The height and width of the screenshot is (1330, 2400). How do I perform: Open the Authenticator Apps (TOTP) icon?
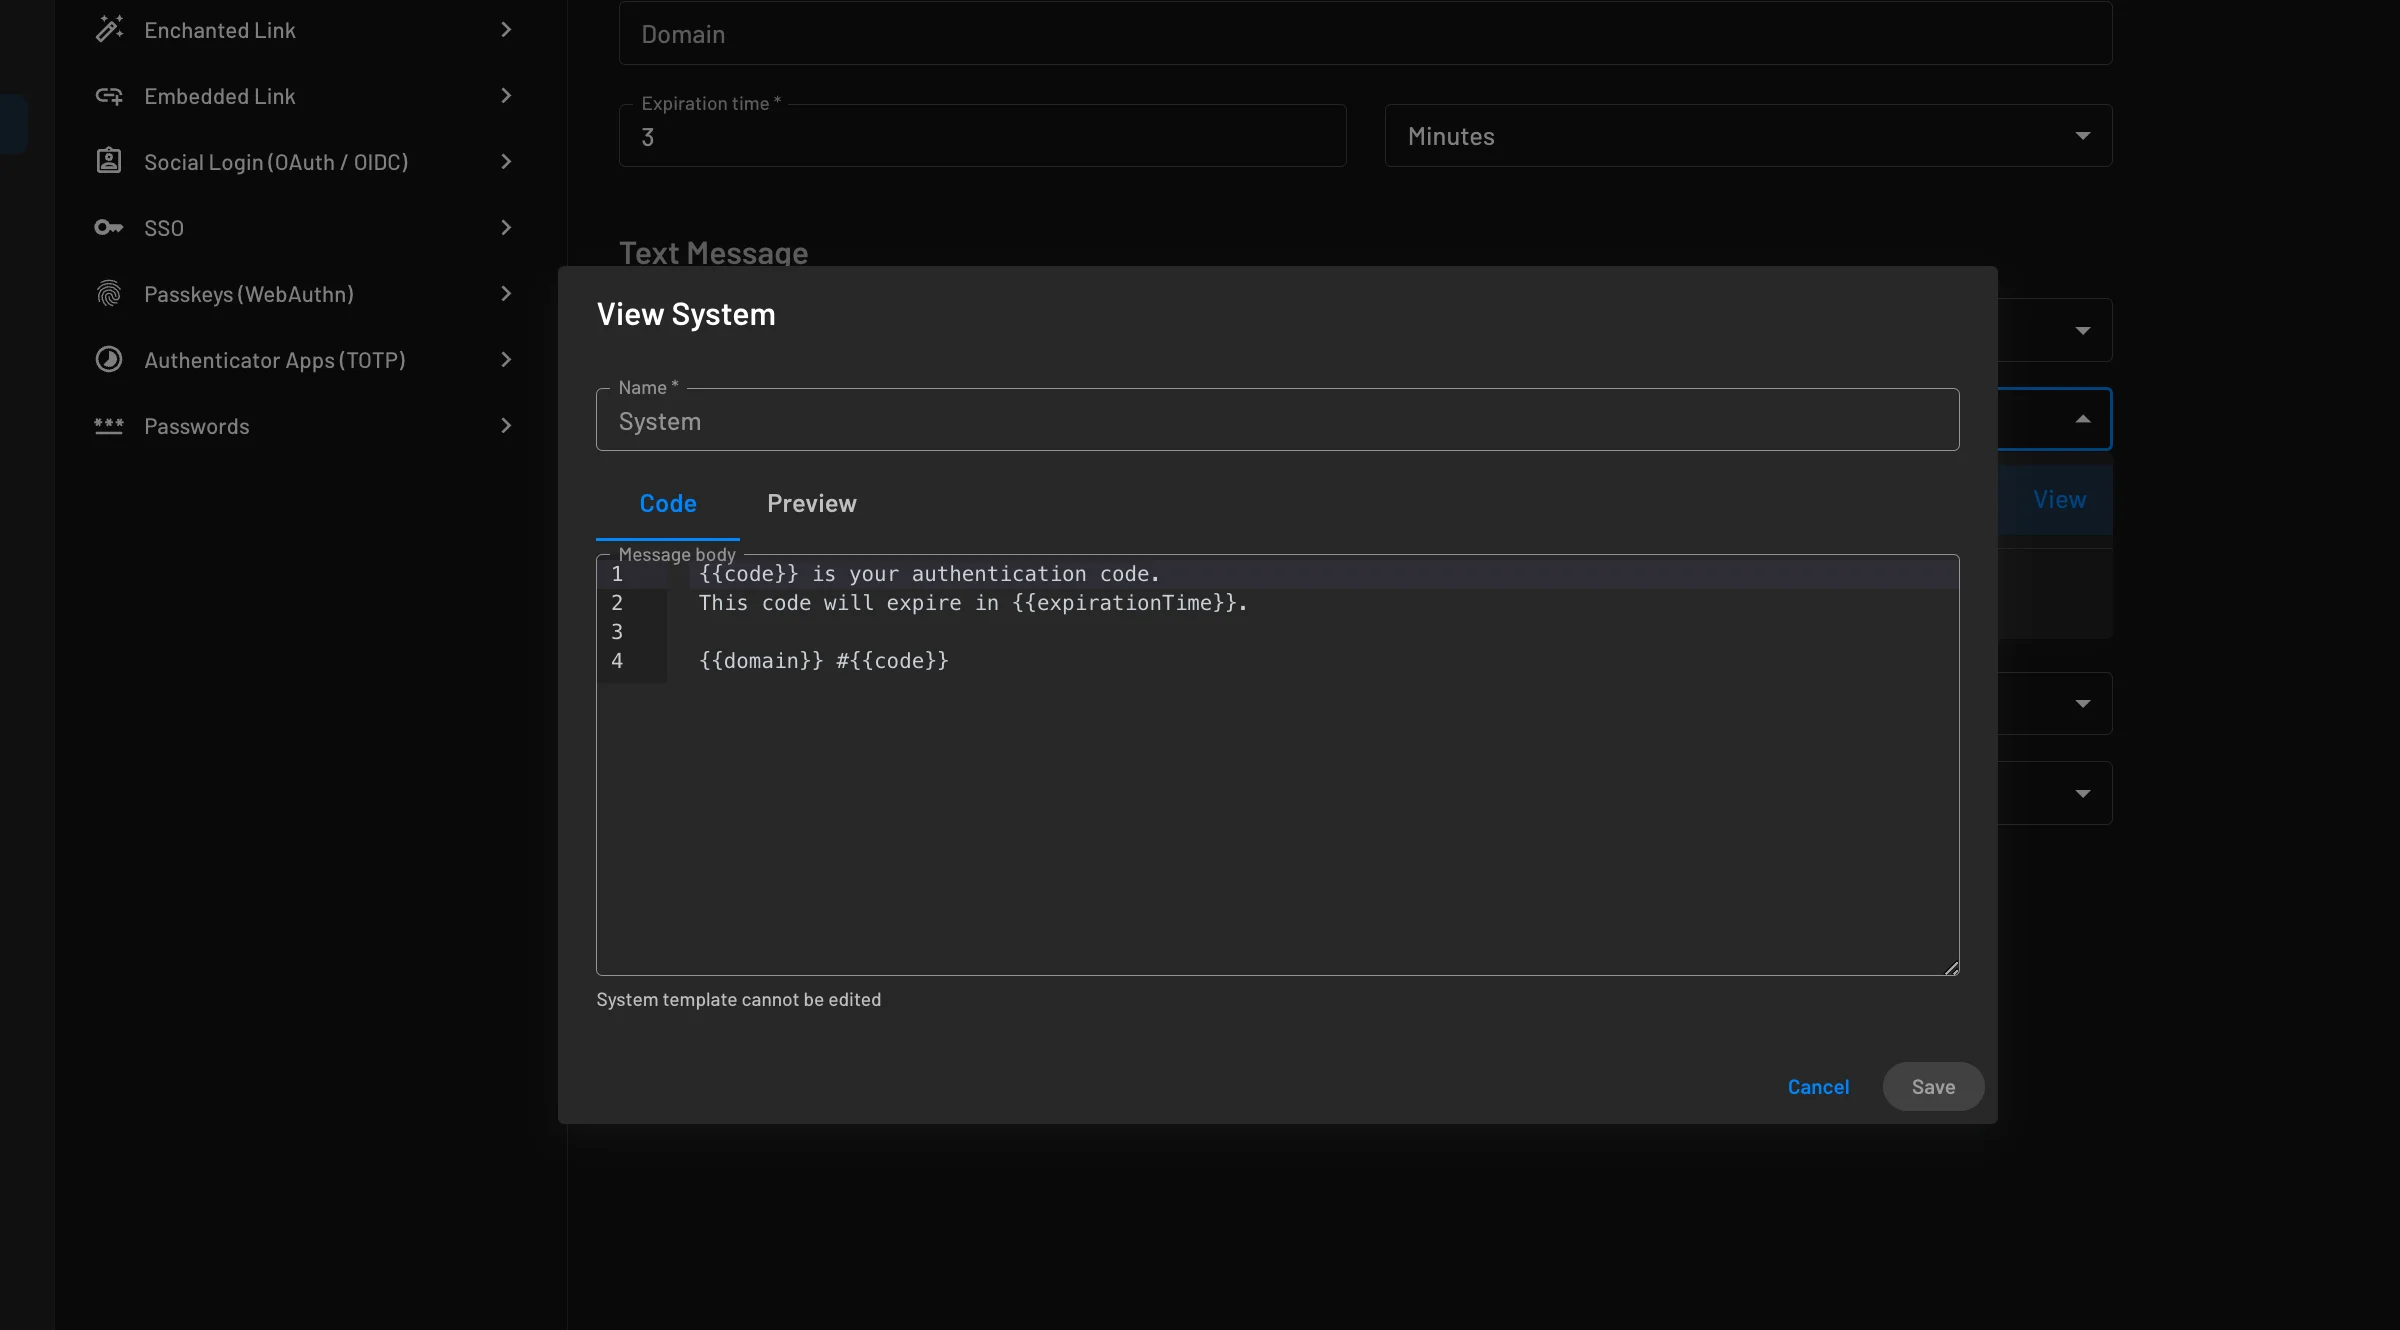109,359
